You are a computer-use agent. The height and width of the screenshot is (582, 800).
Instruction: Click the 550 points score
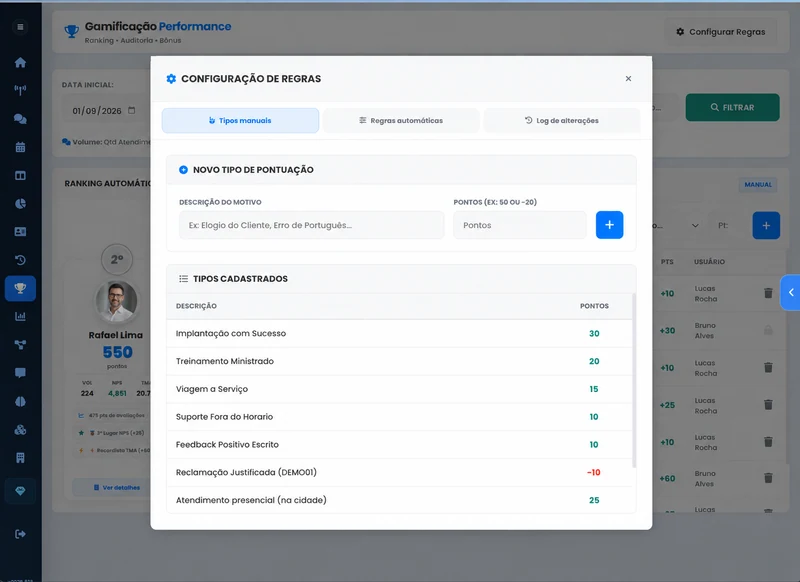coord(117,352)
